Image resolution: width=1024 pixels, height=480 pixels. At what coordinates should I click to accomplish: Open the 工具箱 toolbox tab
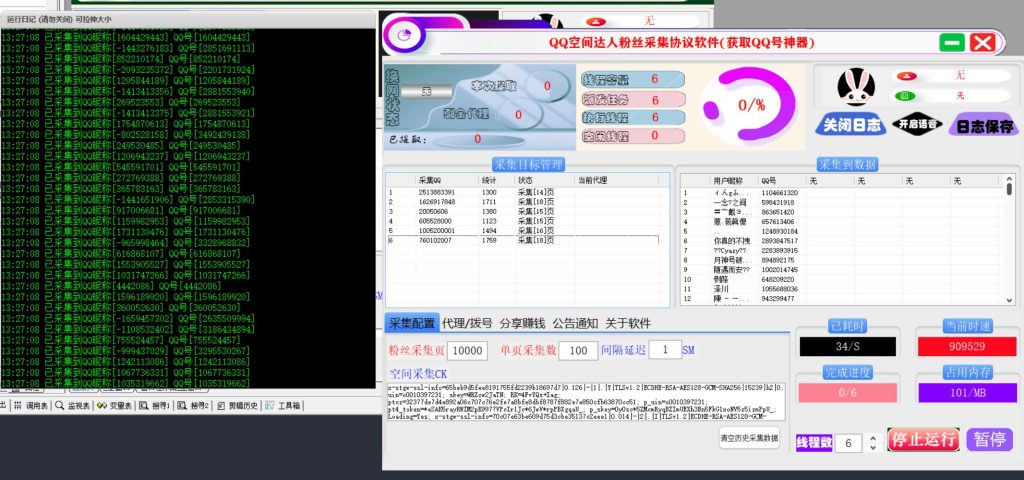283,405
